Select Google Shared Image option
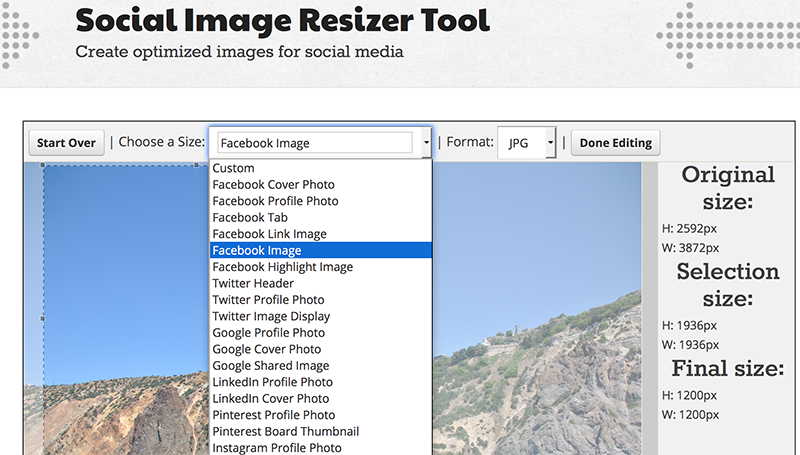The width and height of the screenshot is (800, 455). [320, 365]
